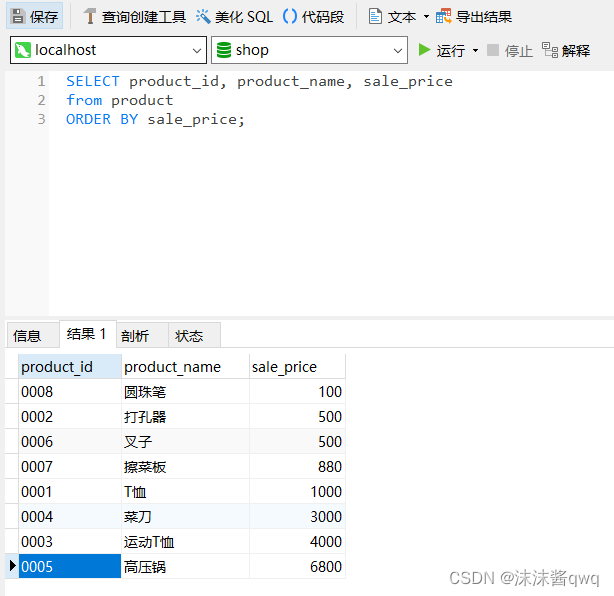614x596 pixels.
Task: Click the Stop (停止) square button
Action: 493,50
